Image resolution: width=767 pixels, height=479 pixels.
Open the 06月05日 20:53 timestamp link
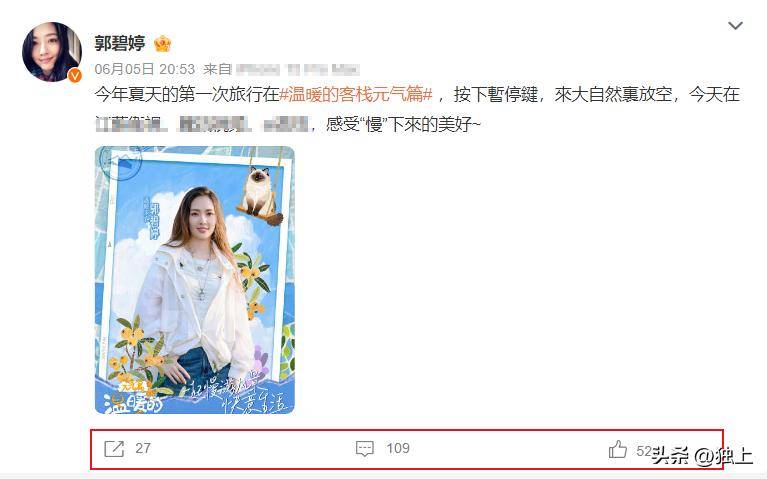pyautogui.click(x=145, y=69)
